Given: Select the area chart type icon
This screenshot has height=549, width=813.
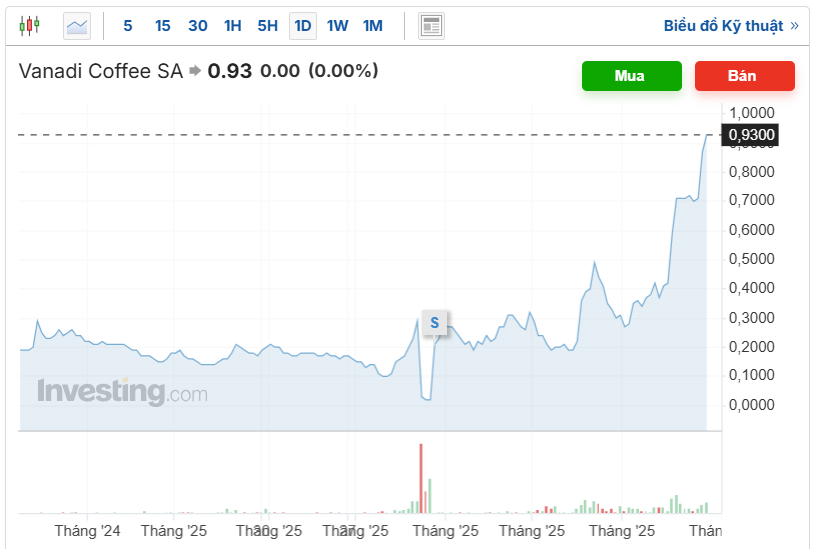Looking at the screenshot, I should coord(77,26).
